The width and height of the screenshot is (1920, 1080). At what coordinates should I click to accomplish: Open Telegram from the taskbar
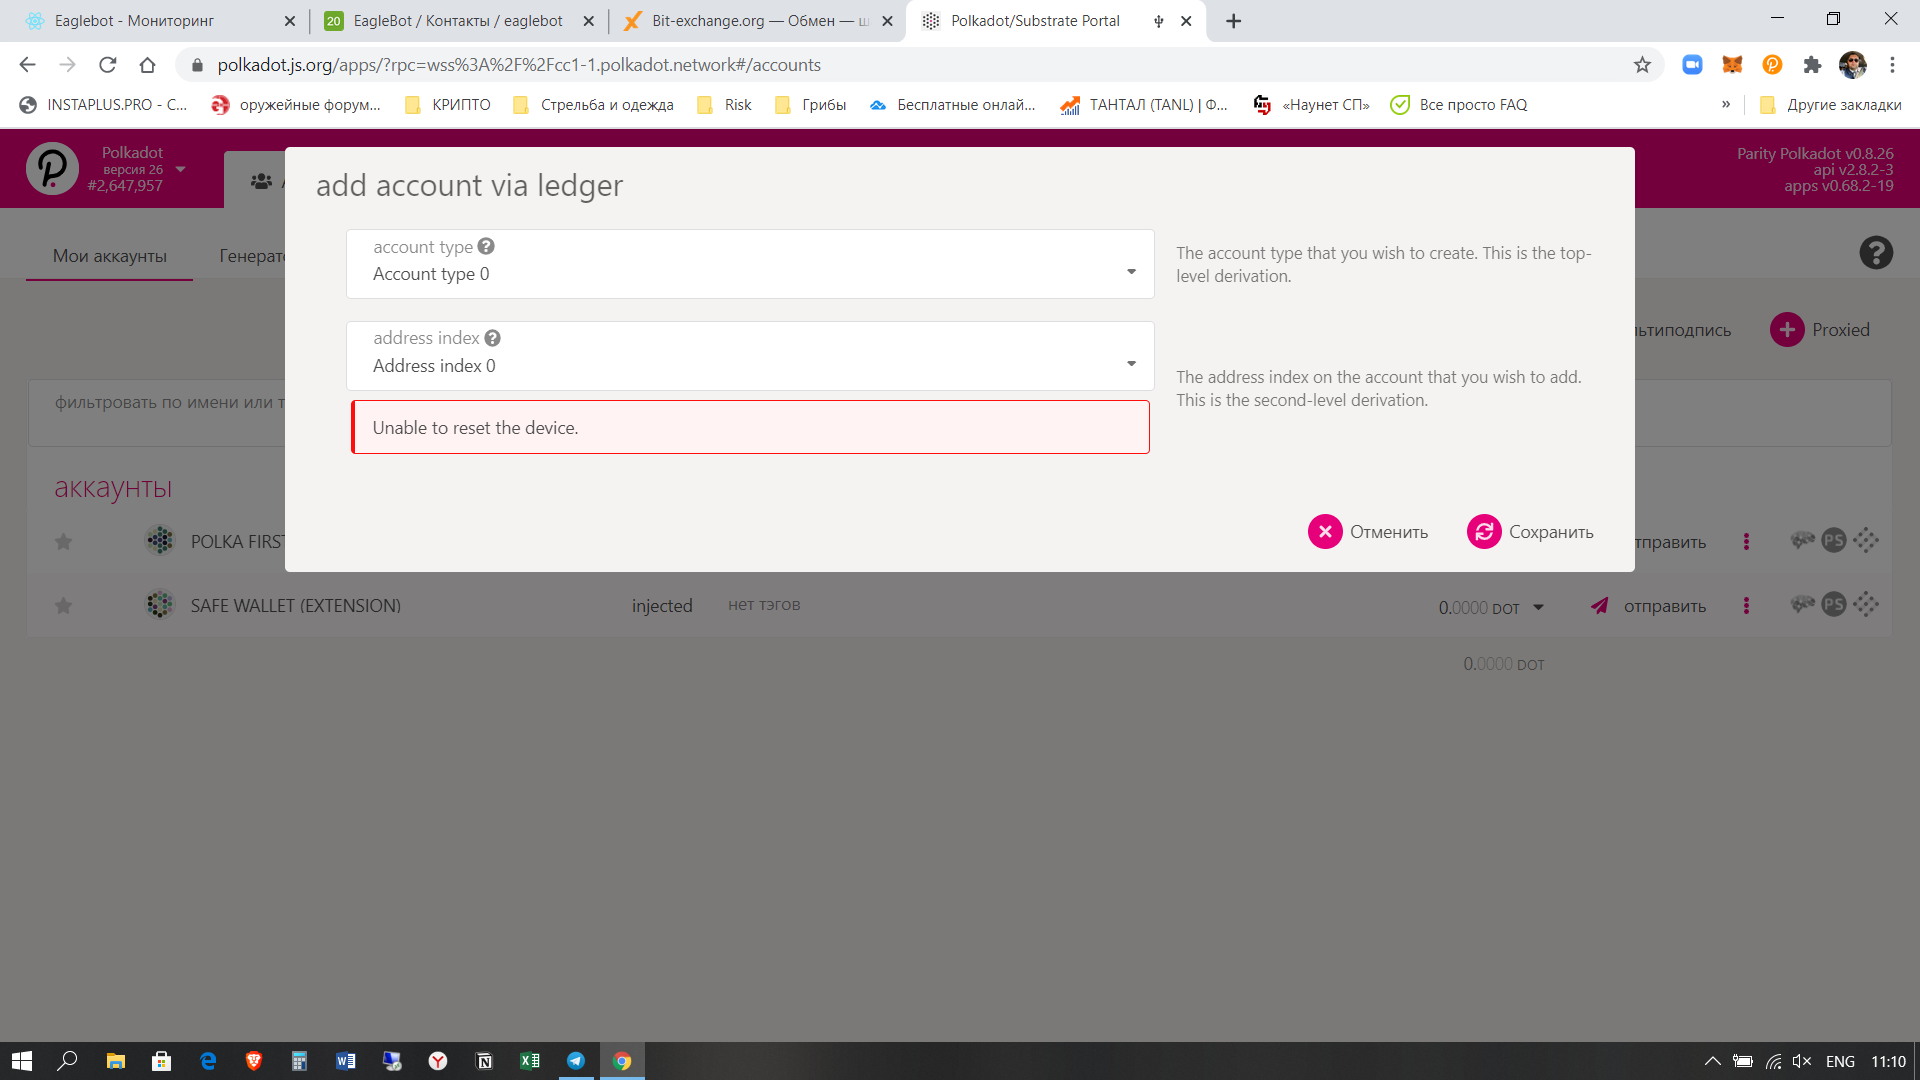[576, 1061]
